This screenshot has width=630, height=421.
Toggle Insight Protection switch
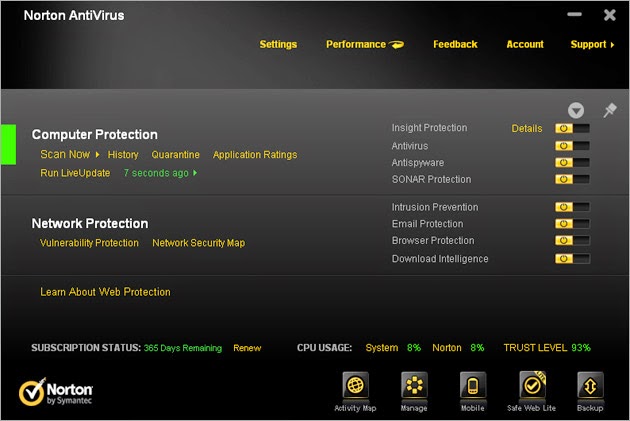572,129
